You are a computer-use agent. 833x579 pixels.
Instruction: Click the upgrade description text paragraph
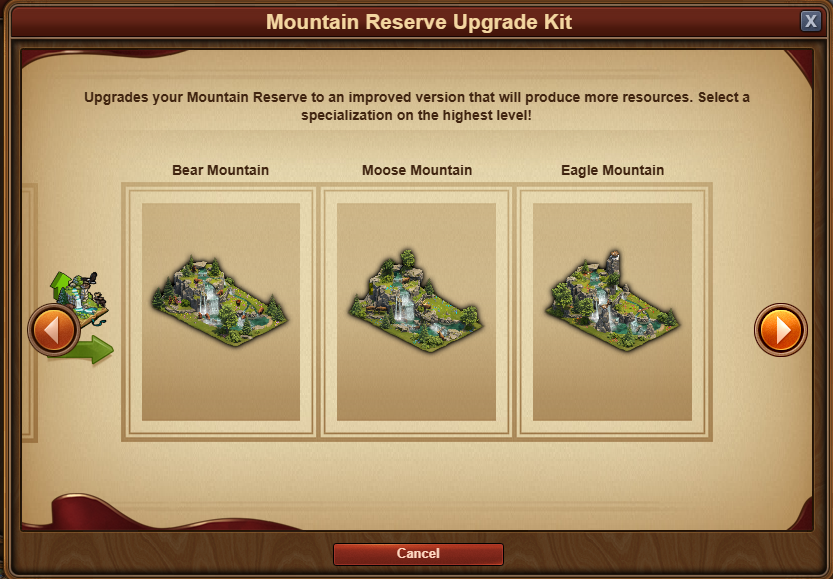coord(416,106)
